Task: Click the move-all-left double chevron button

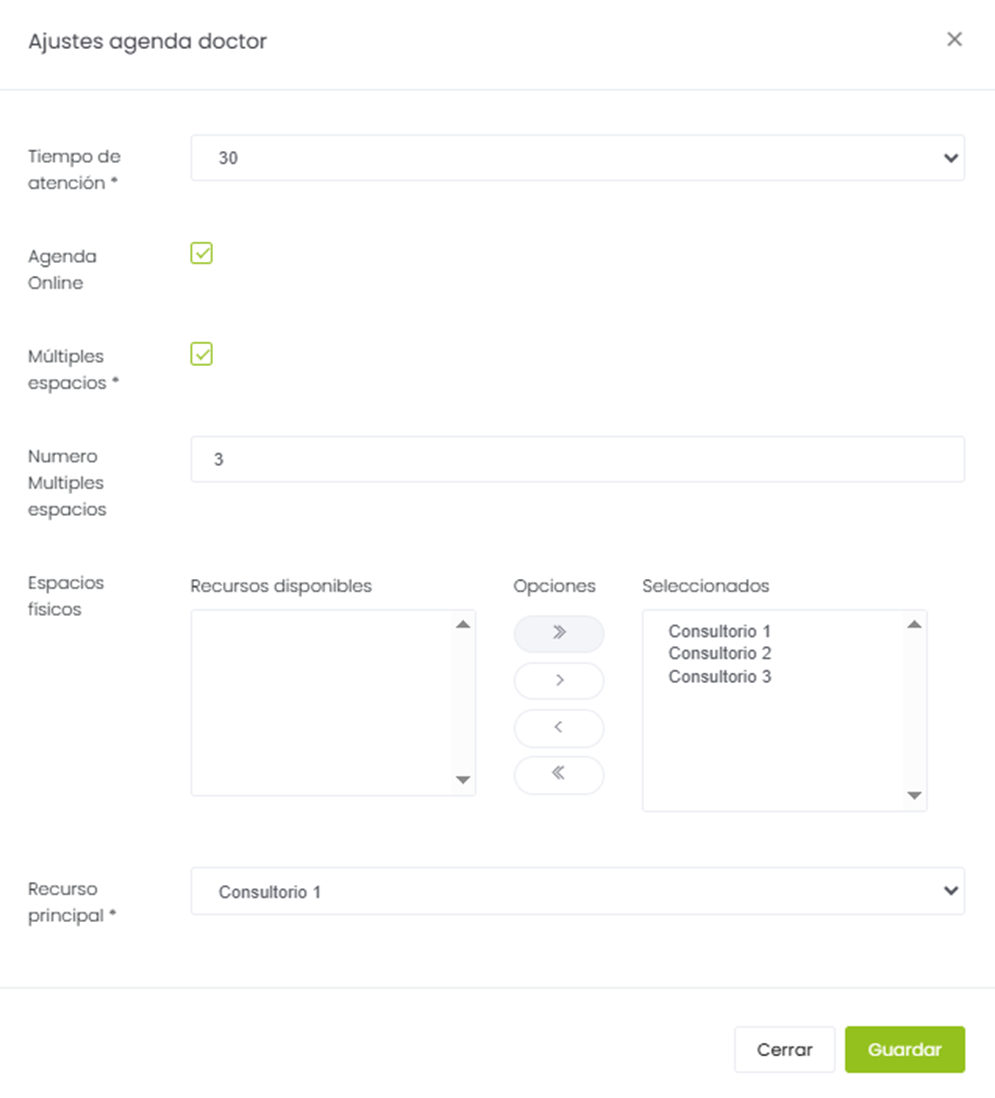Action: tap(558, 774)
